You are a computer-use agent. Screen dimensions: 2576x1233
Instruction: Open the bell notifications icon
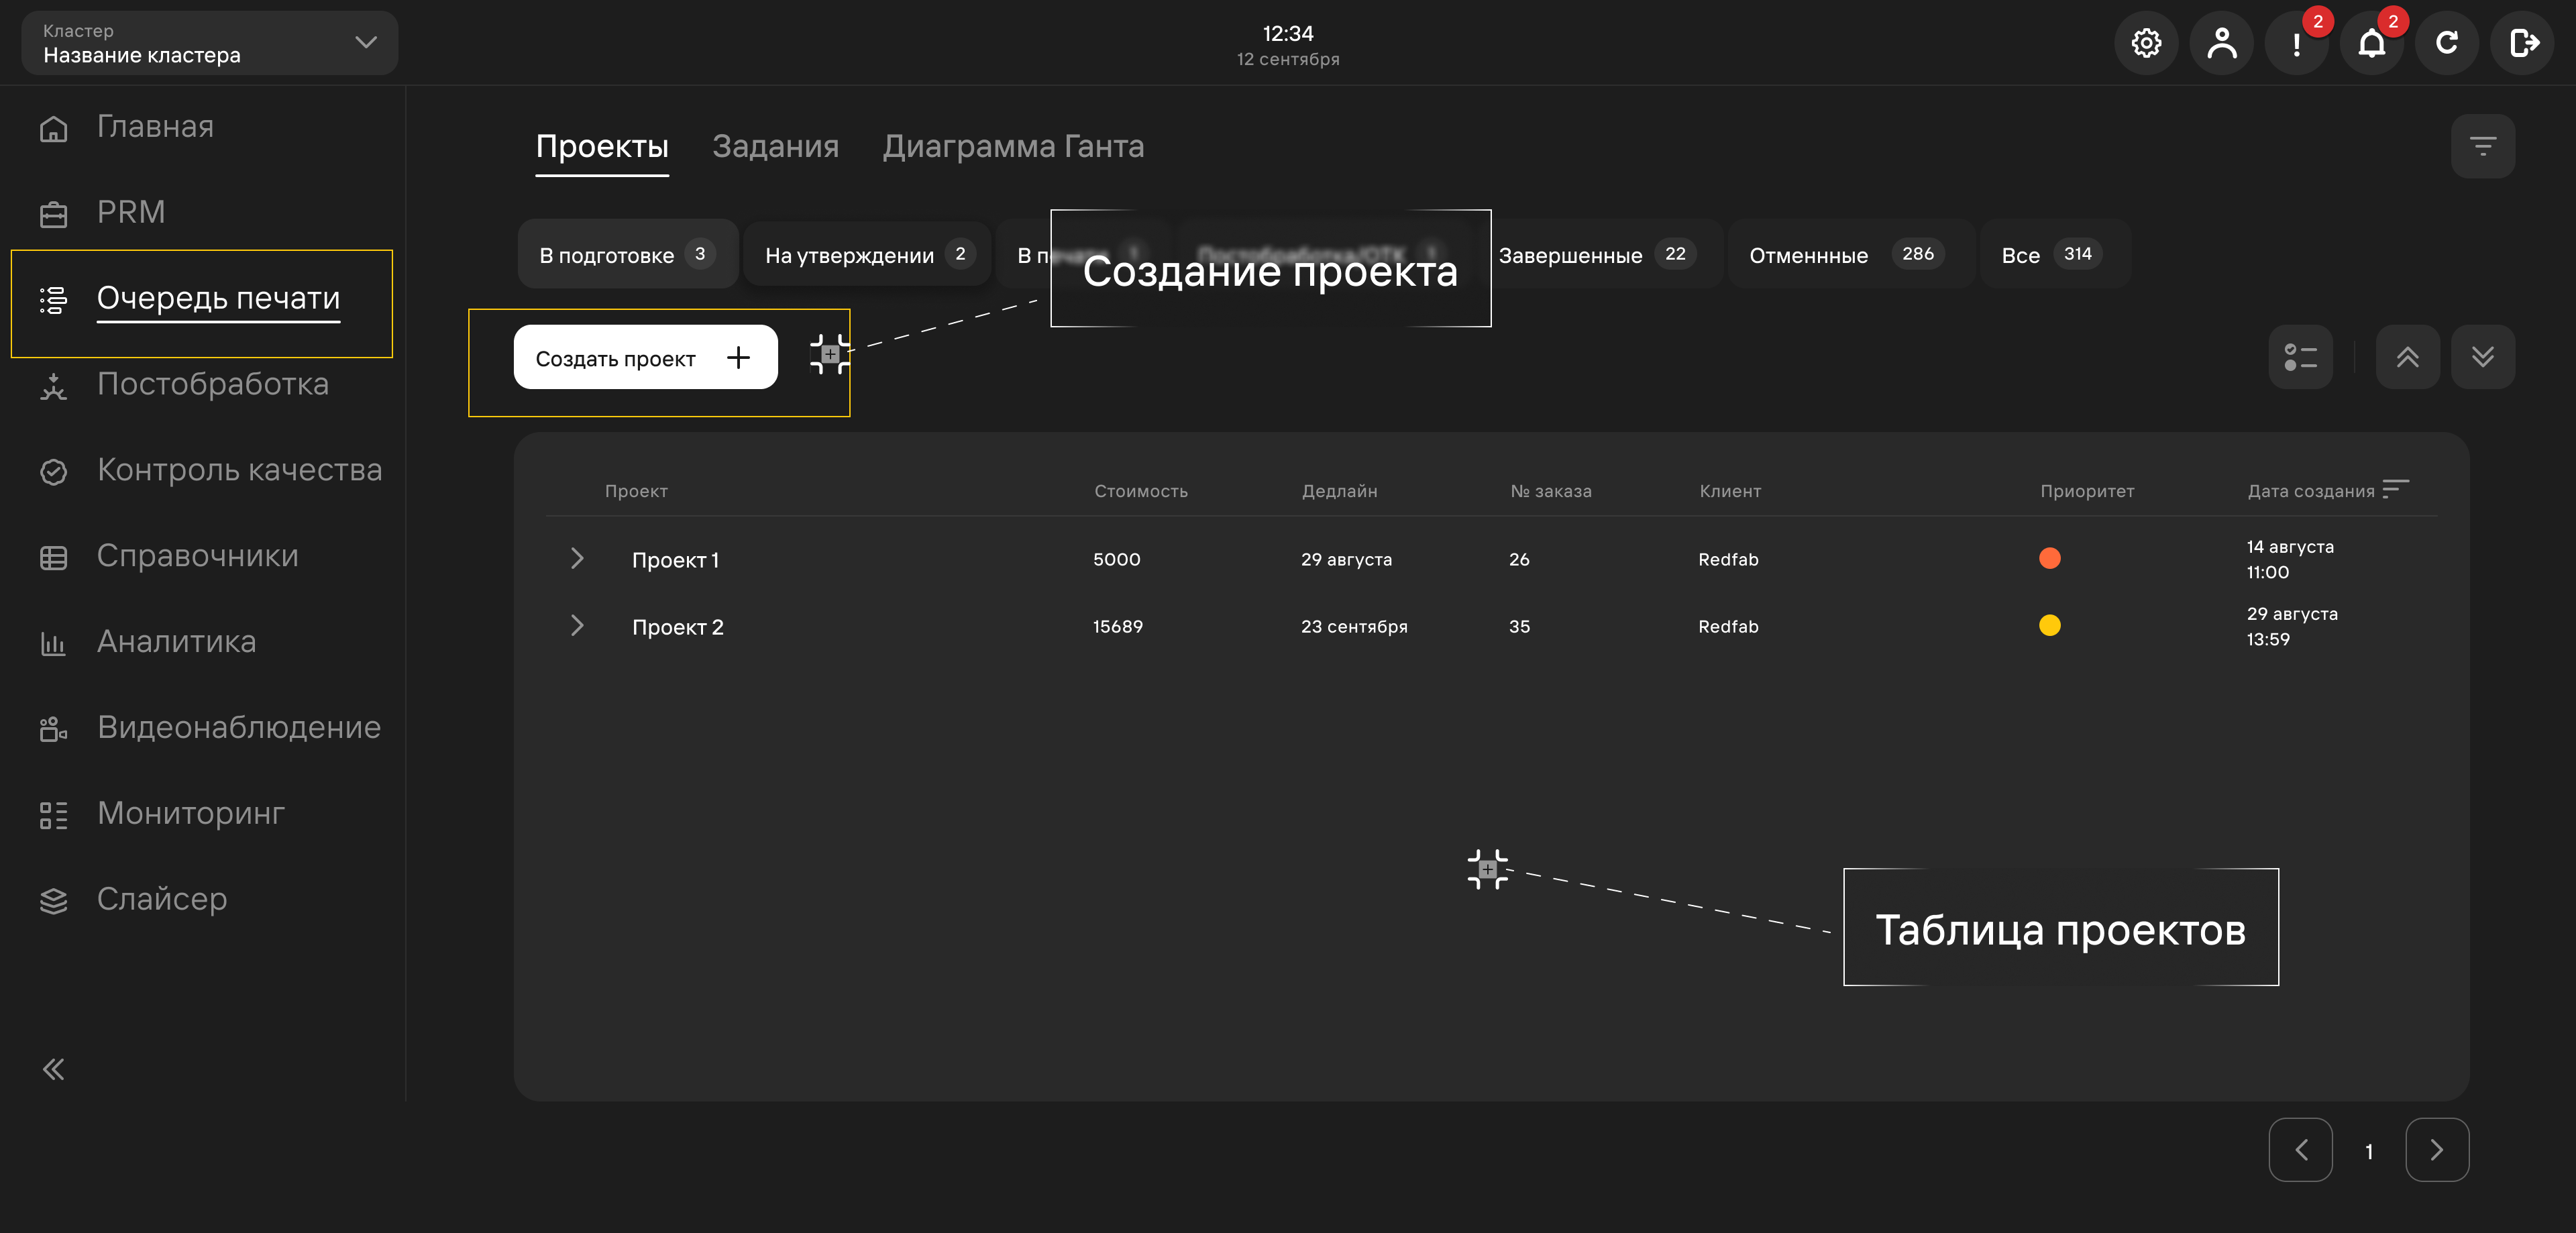pyautogui.click(x=2372, y=43)
